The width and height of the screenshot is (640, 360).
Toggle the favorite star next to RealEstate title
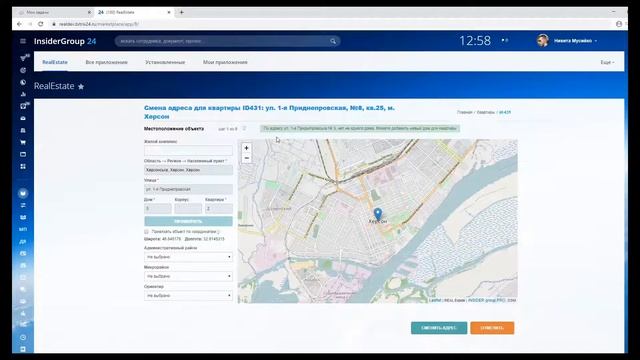coord(81,87)
